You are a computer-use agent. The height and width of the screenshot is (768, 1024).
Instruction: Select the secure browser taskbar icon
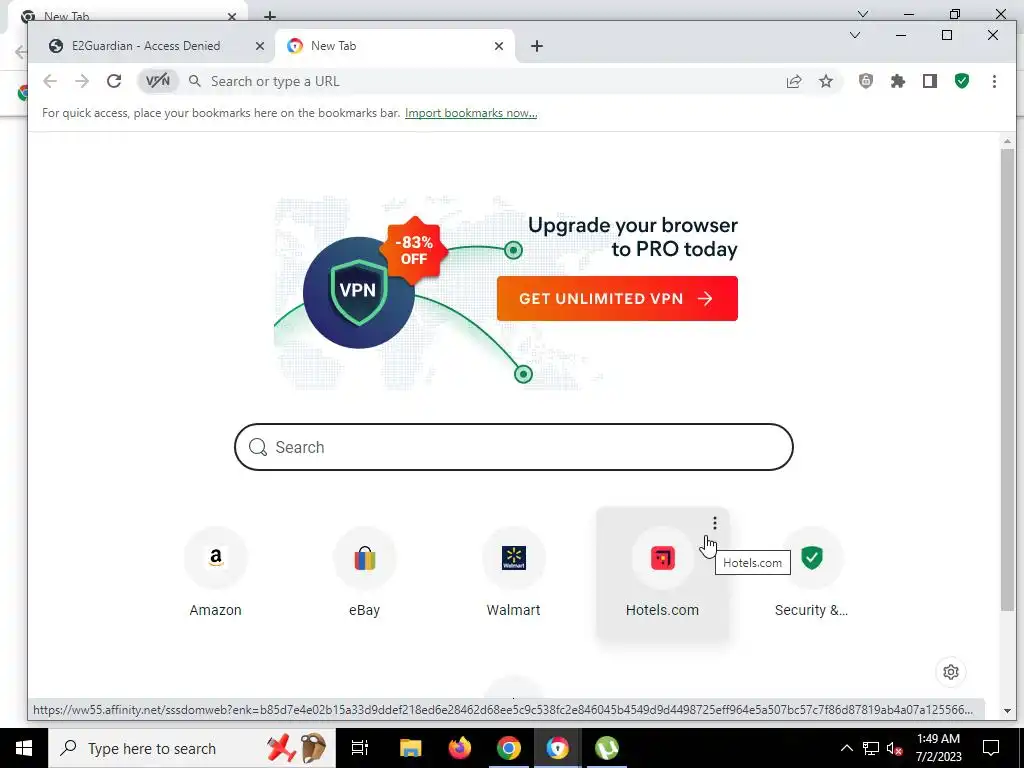(558, 748)
